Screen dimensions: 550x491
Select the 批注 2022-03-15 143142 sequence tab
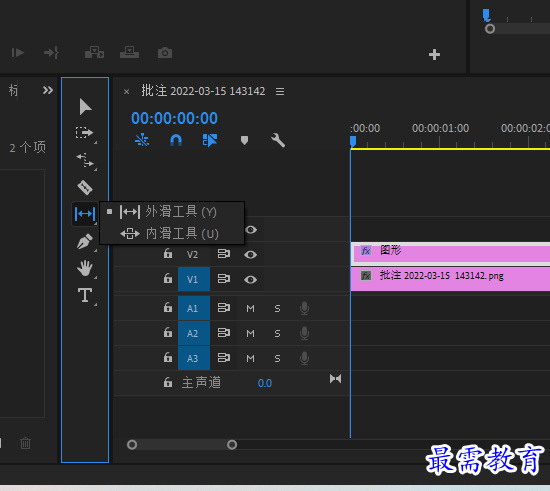203,91
